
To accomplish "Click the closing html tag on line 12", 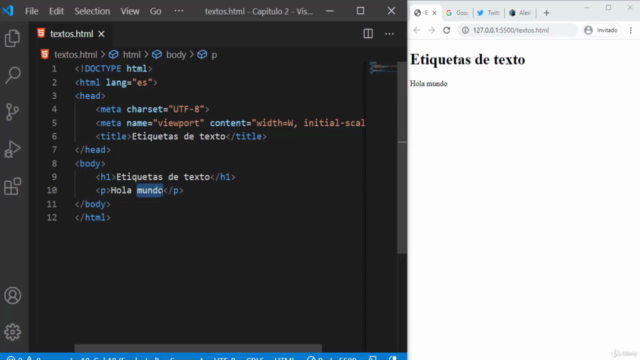I will 93,218.
